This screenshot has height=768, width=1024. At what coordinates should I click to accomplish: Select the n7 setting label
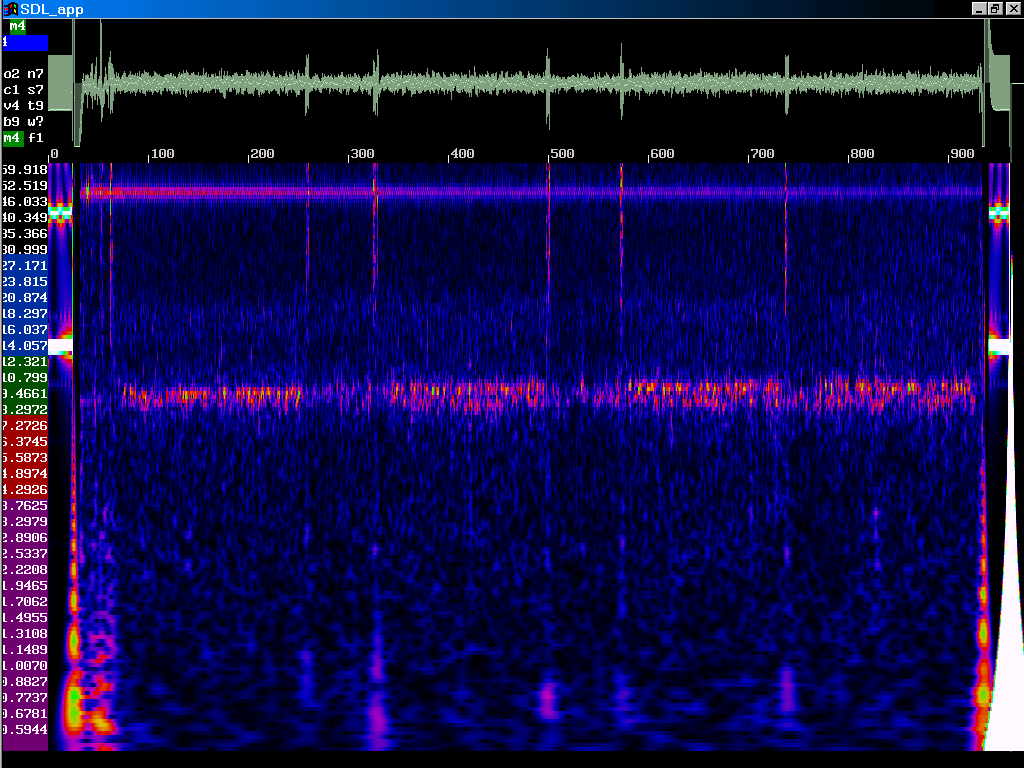36,74
